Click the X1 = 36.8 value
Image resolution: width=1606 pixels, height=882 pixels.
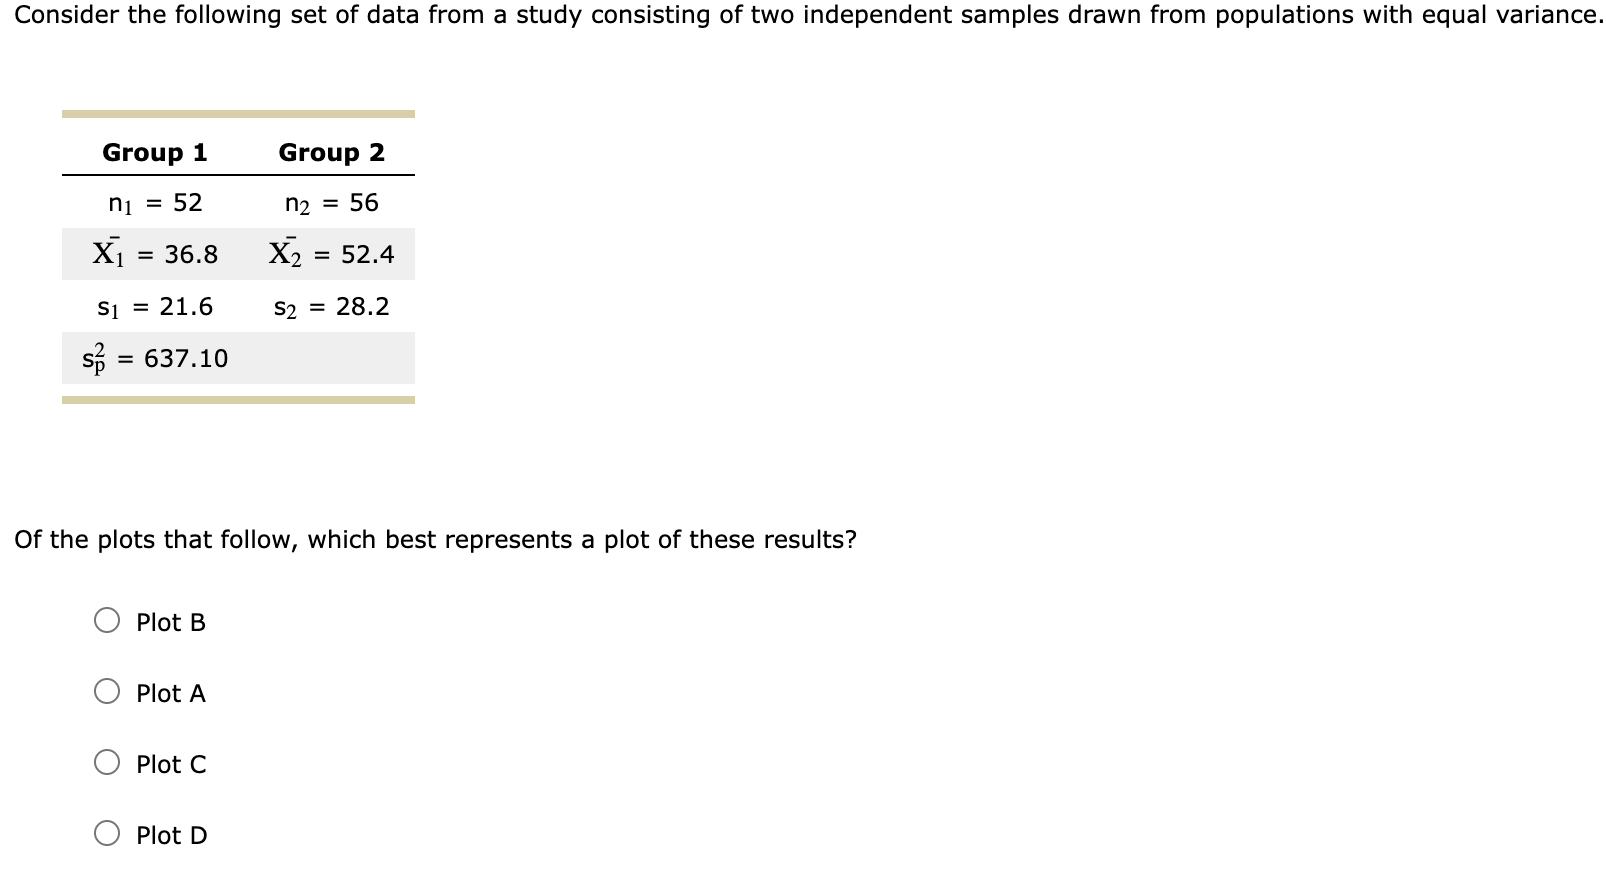coord(155,252)
